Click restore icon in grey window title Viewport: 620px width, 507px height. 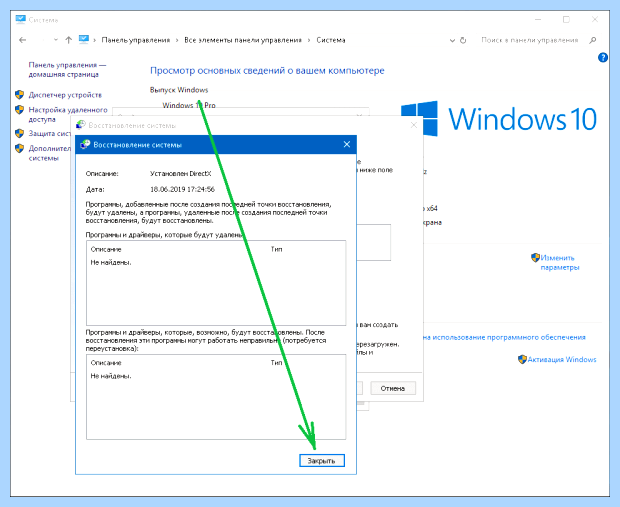pyautogui.click(x=81, y=125)
